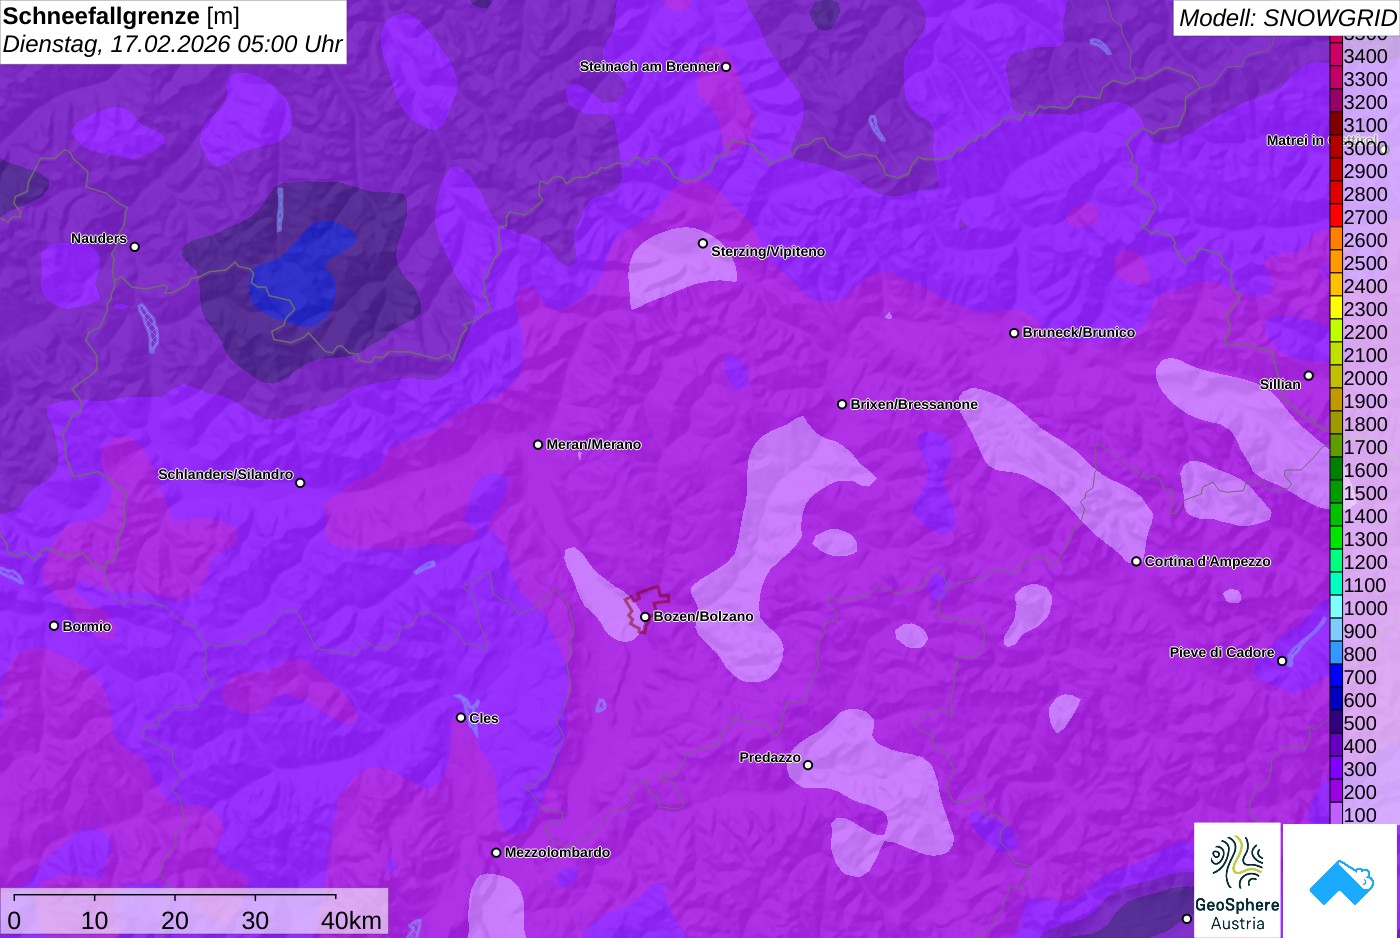Click the 2000 legend value
The height and width of the screenshot is (938, 1400).
1365,378
